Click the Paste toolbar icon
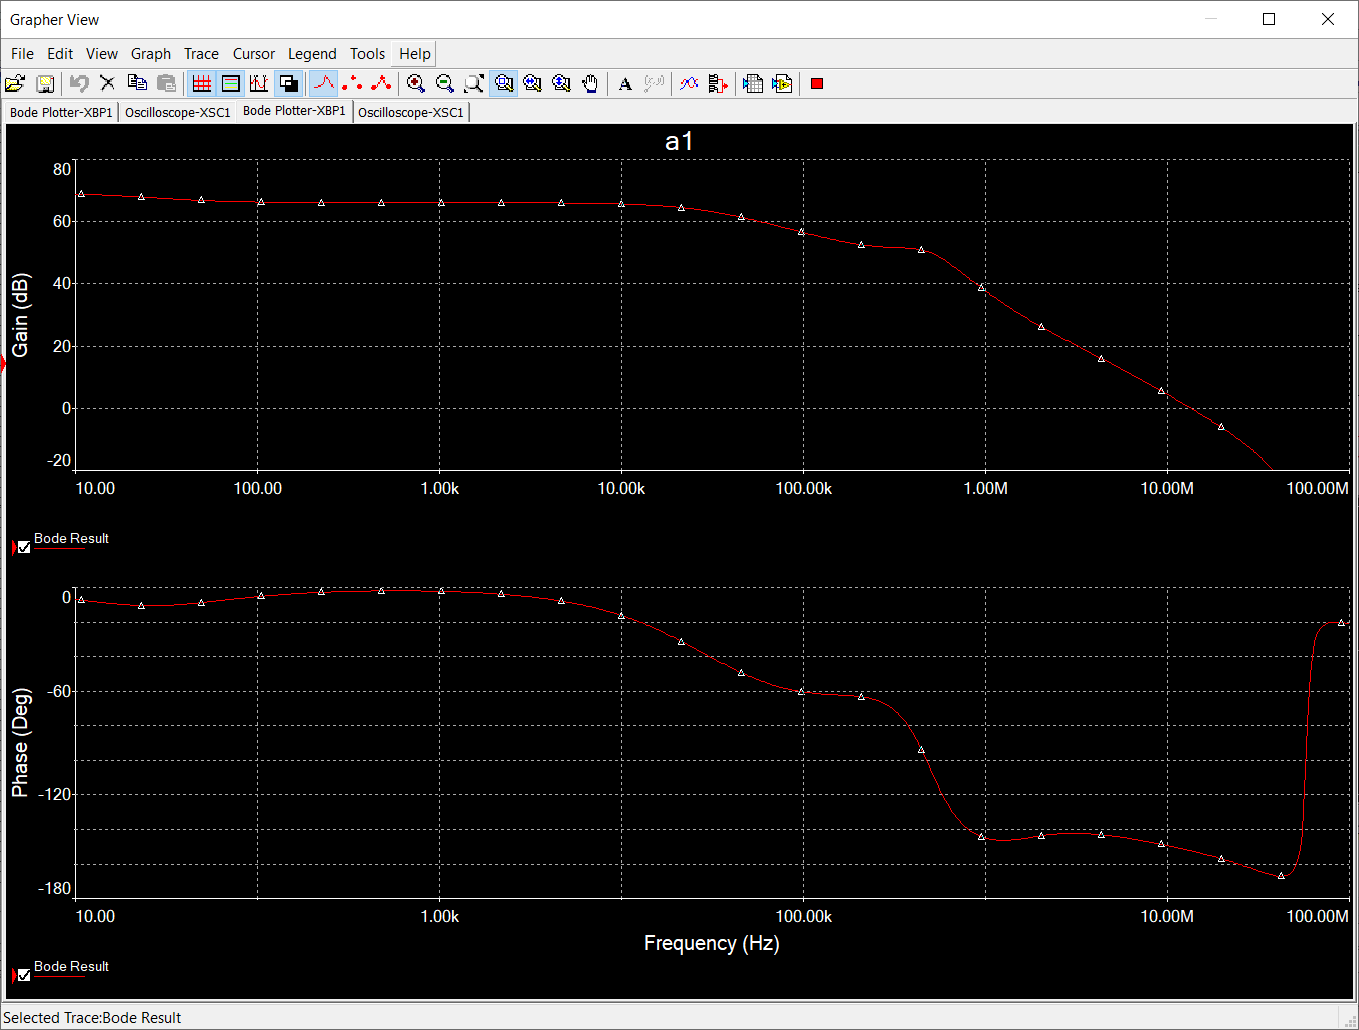 [x=166, y=84]
